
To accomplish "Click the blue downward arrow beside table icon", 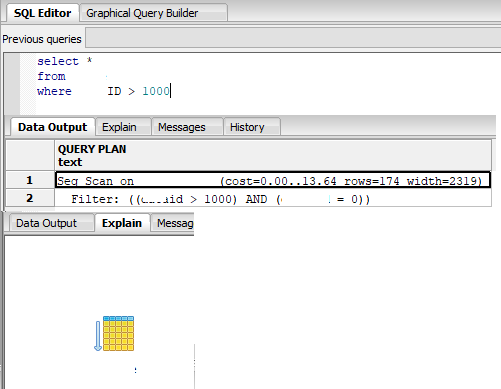I will tap(98, 336).
